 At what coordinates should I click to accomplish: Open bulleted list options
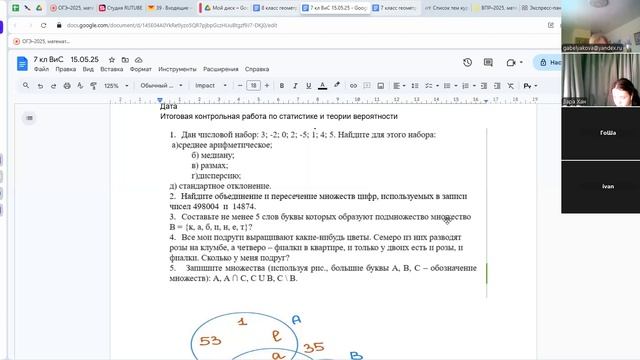[450, 86]
